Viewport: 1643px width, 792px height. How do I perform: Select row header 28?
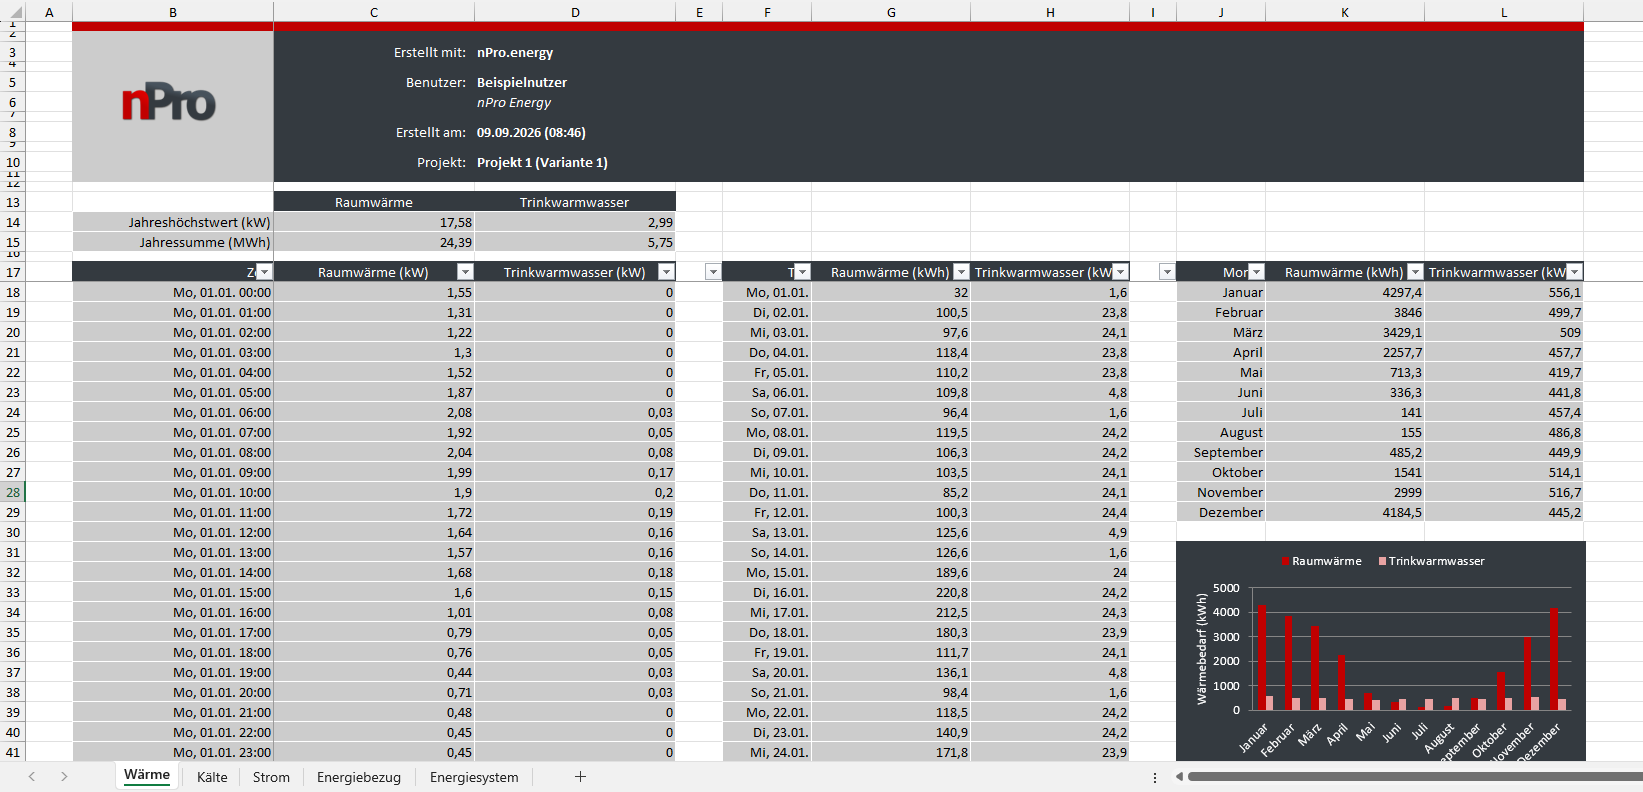tap(13, 492)
